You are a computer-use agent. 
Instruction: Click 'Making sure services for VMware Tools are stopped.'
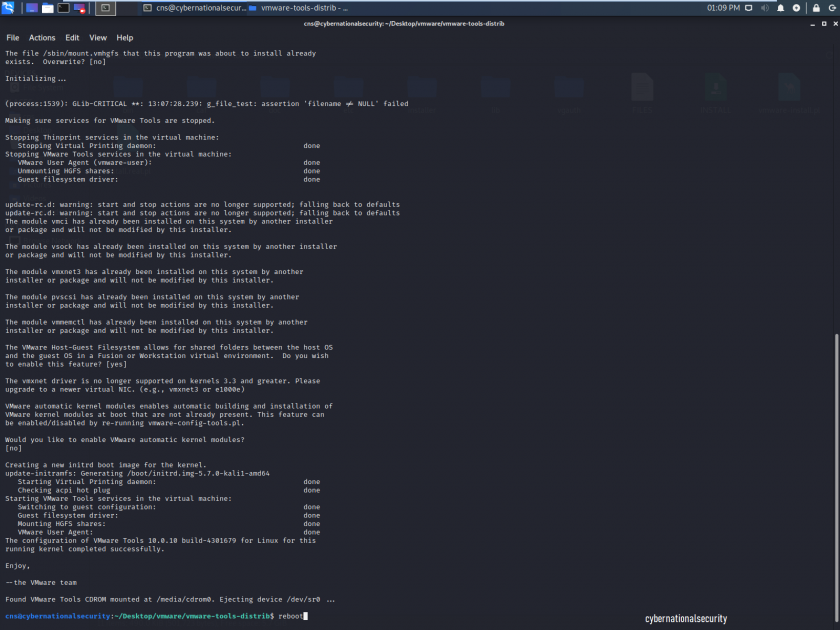click(x=110, y=121)
